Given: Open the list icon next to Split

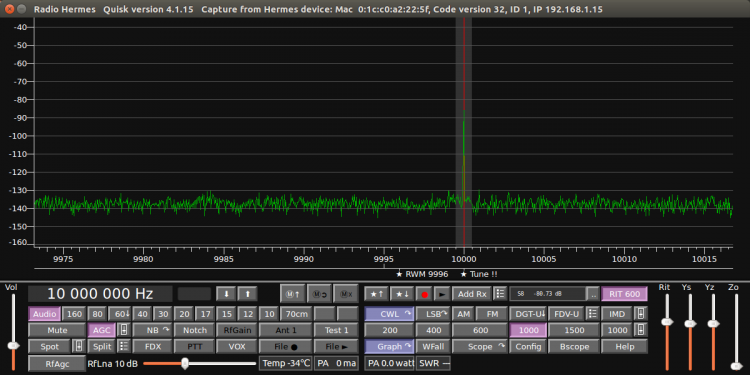Looking at the screenshot, I should tap(124, 347).
